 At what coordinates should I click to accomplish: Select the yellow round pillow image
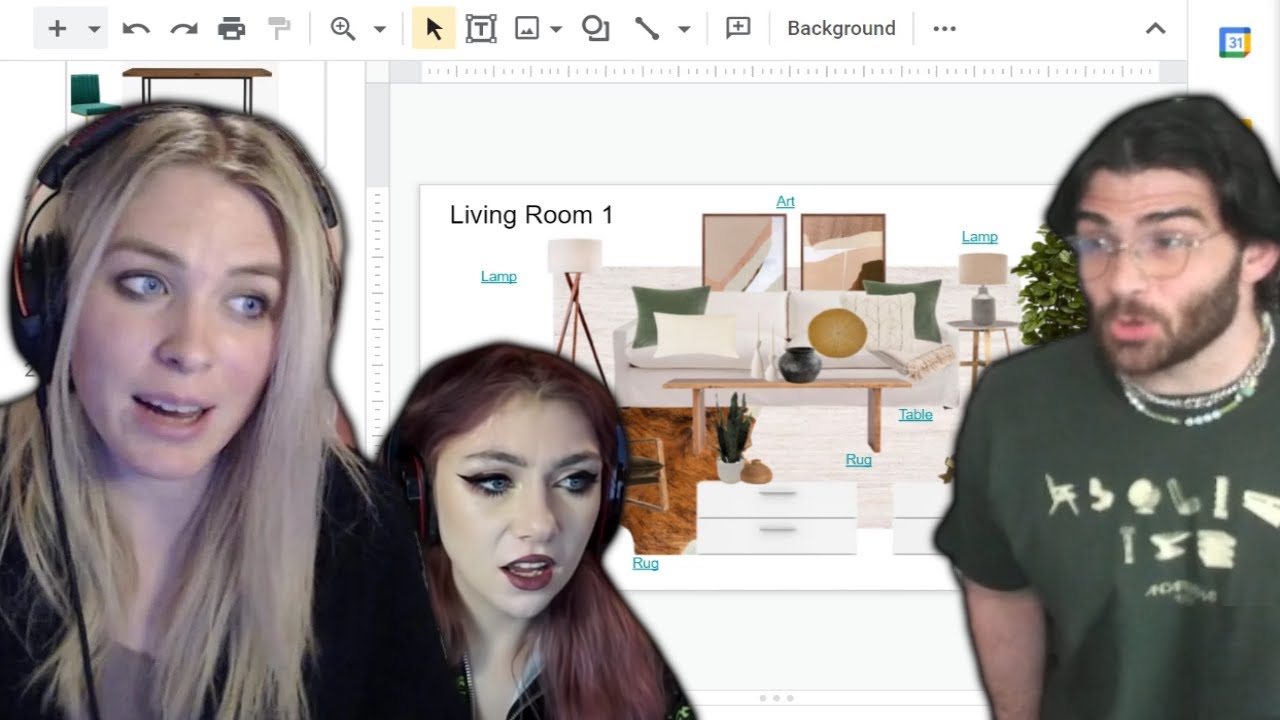tap(837, 333)
